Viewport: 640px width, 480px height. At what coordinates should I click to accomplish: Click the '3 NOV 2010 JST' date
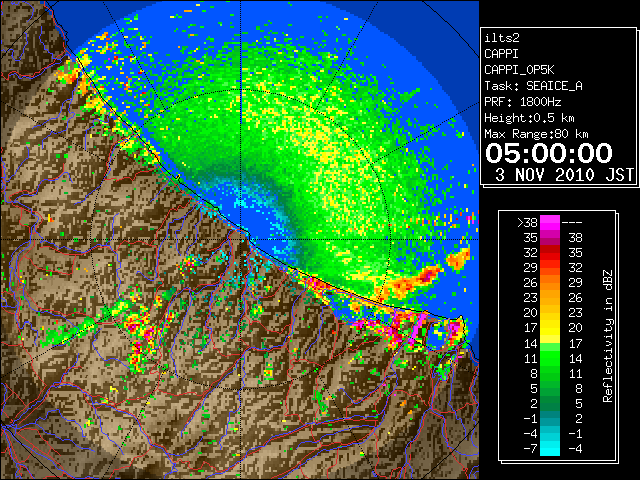(x=564, y=175)
